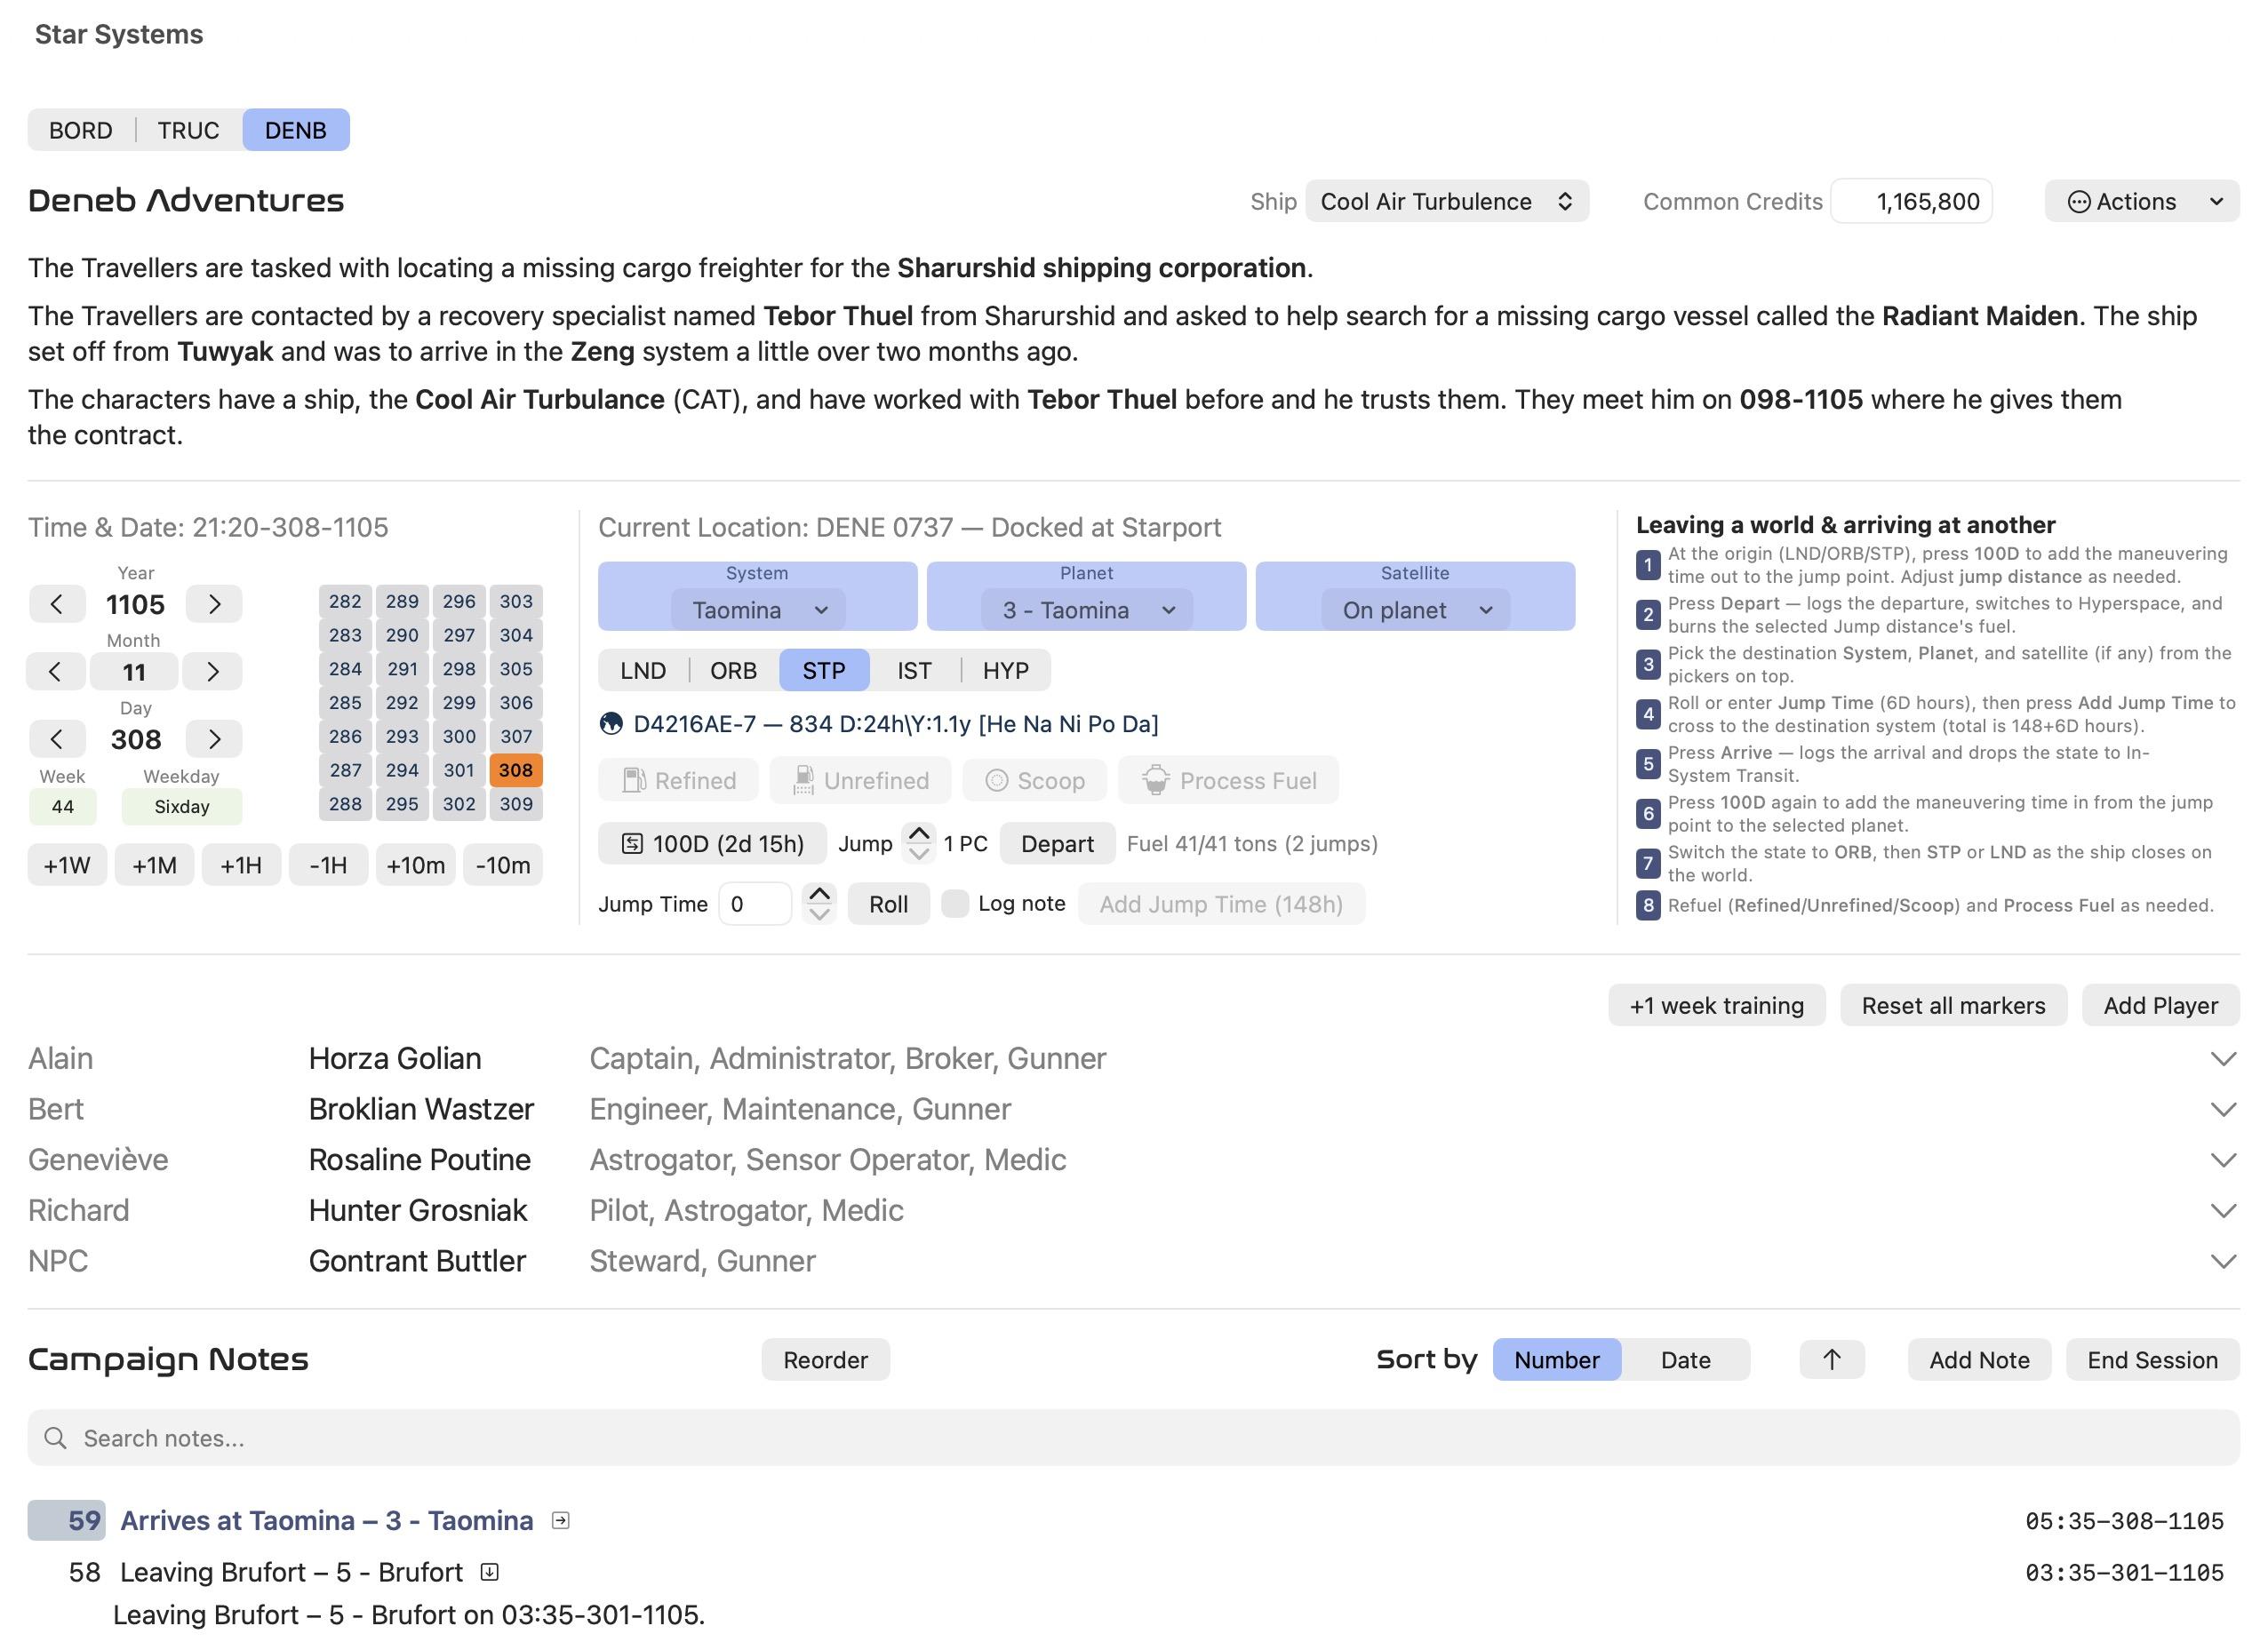The height and width of the screenshot is (1642, 2268).
Task: Select the BORD campaign tab
Action: coord(81,130)
